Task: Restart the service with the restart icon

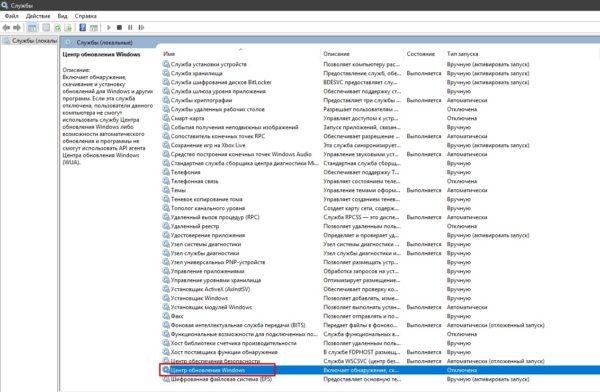Action: (x=141, y=28)
